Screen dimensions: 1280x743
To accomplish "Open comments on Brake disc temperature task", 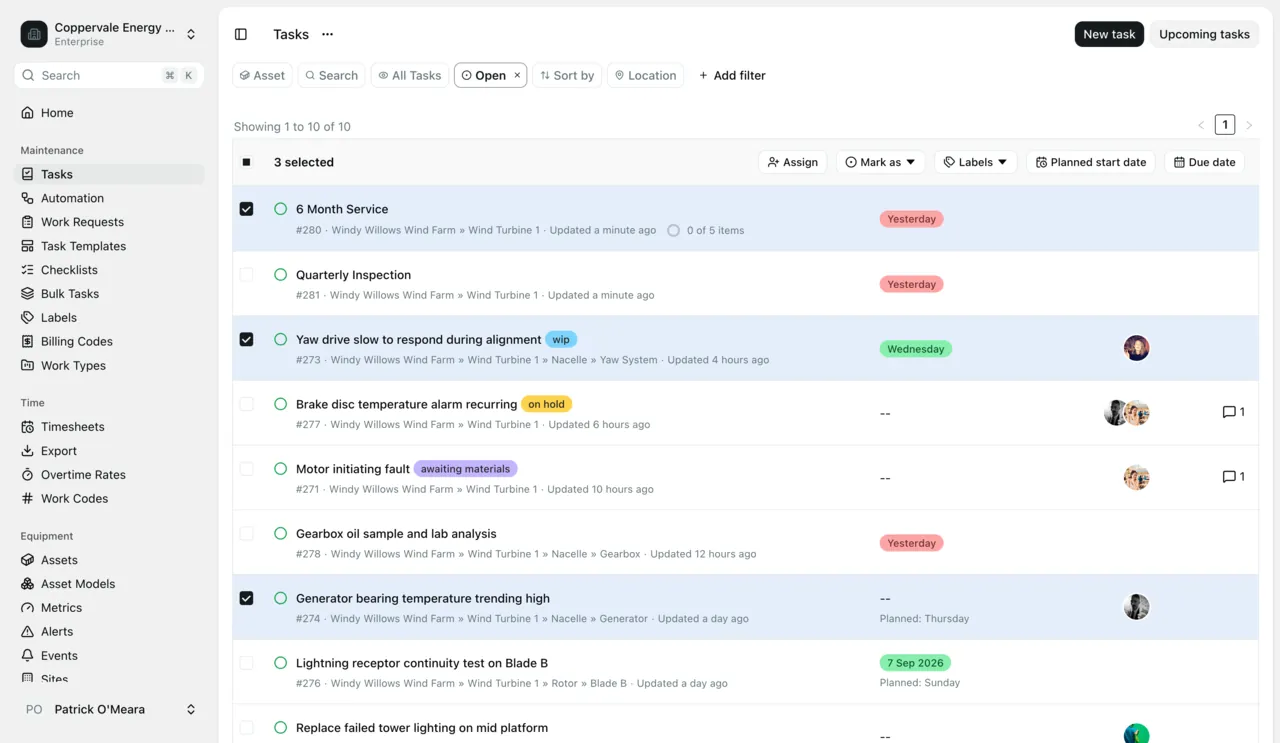I will click(x=1234, y=412).
